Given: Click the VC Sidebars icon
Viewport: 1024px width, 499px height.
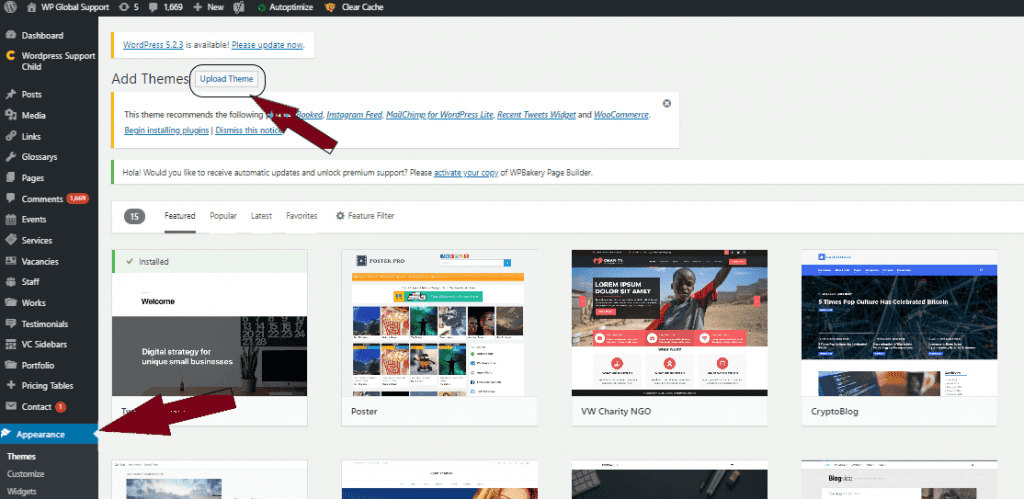Looking at the screenshot, I should coord(10,344).
